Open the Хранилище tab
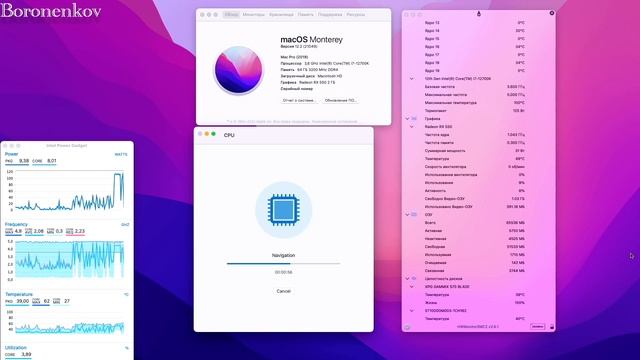This screenshot has width=640, height=360. 281,14
